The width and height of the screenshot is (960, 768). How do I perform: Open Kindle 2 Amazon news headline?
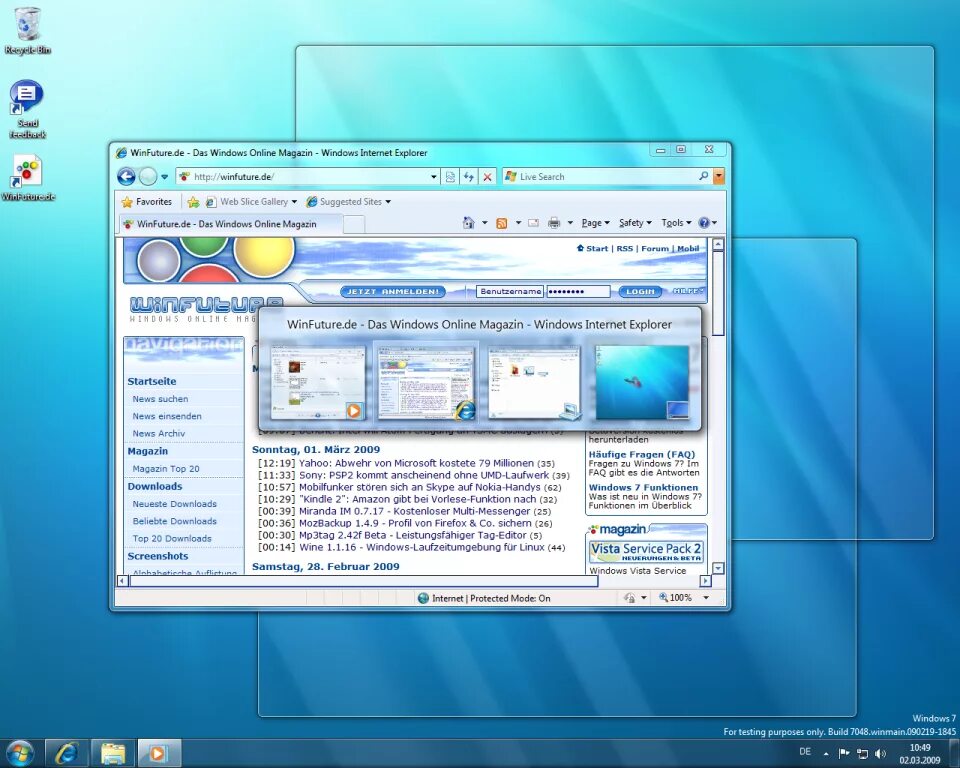(417, 499)
